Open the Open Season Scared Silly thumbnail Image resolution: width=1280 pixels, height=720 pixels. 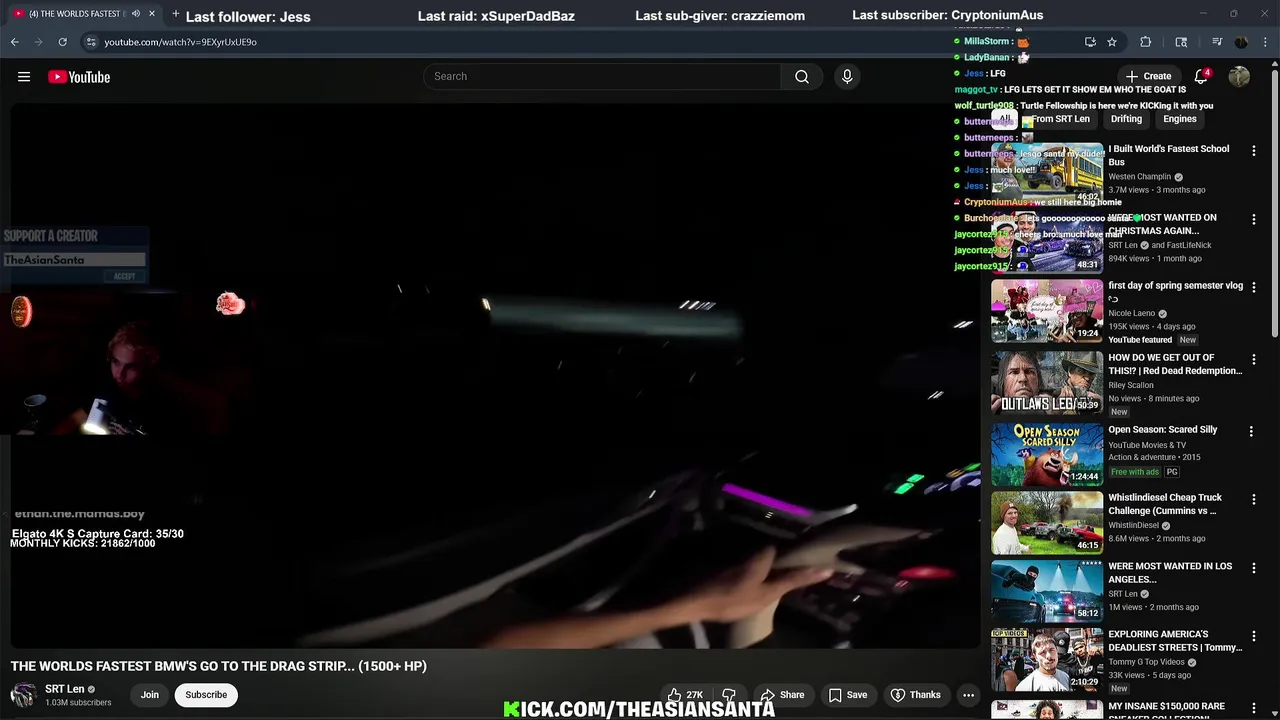1047,454
